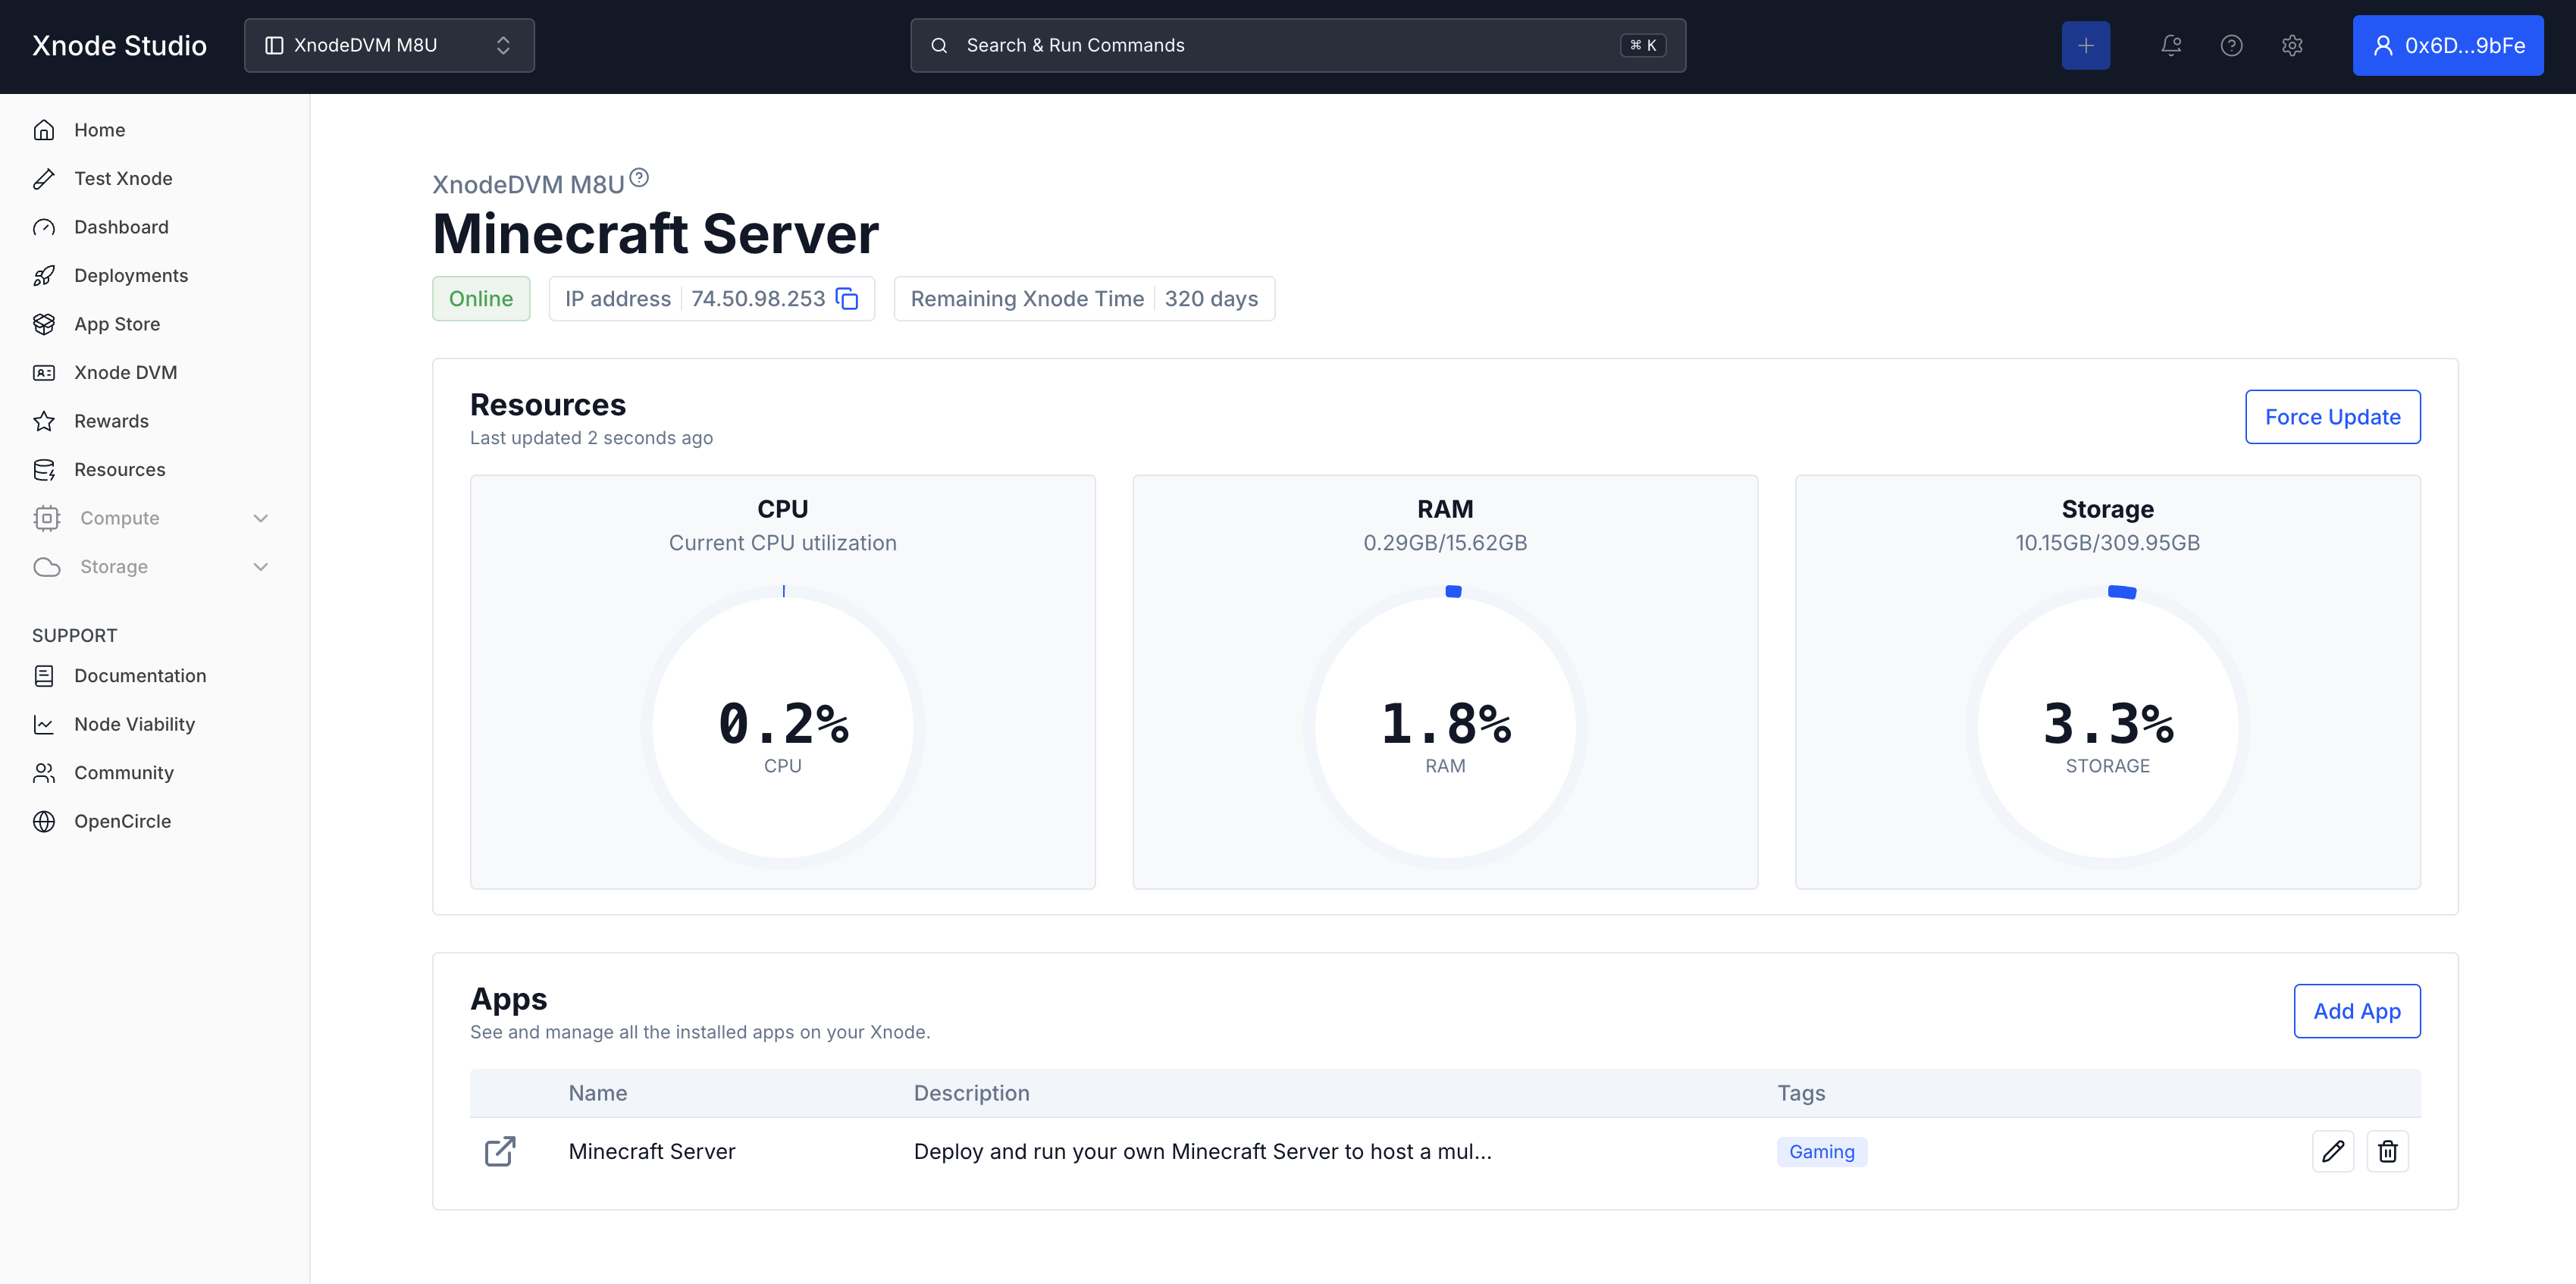Open Rewards page from sidebar
Screen dimensions: 2576x1284
pos(110,421)
